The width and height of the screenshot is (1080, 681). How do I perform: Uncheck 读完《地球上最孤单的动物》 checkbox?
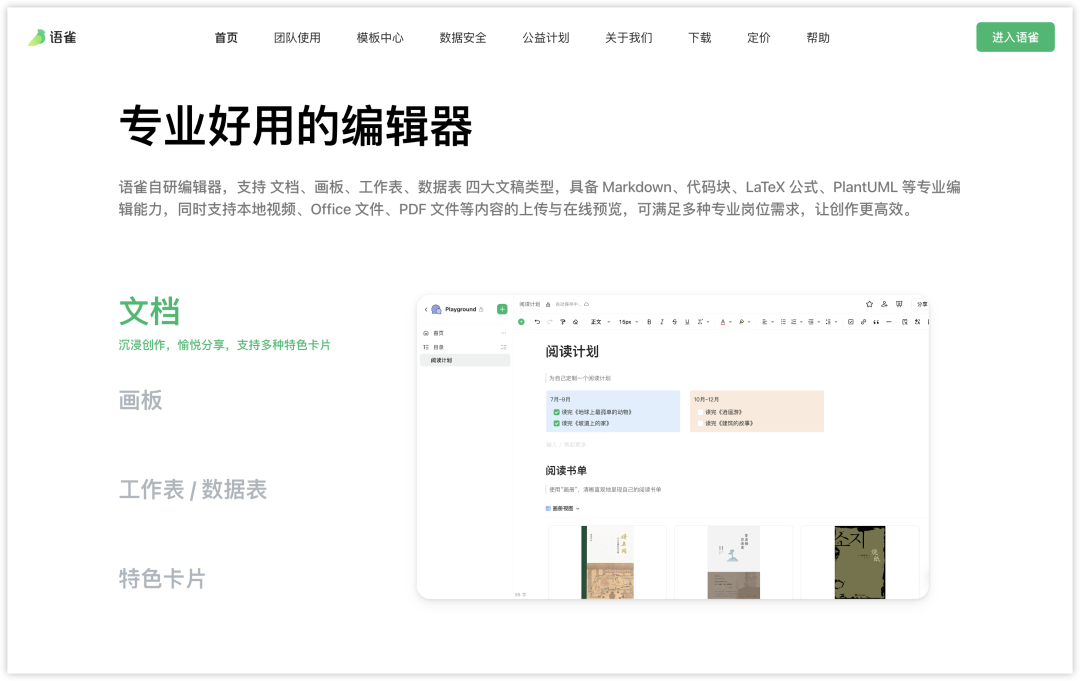tap(557, 412)
